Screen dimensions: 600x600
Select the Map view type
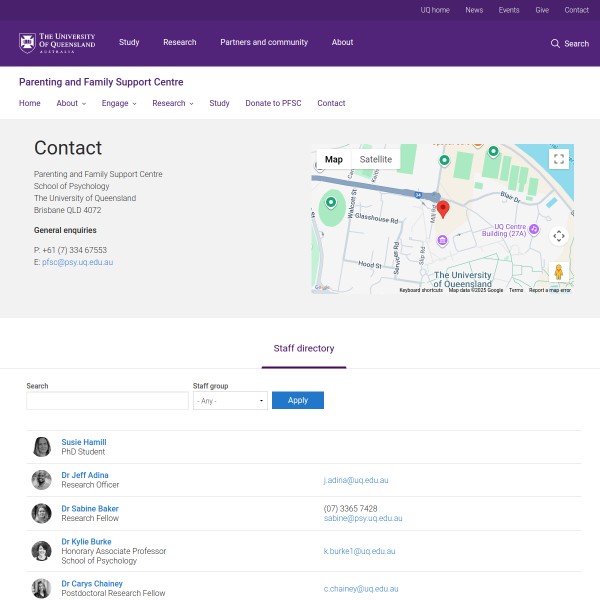pos(334,159)
